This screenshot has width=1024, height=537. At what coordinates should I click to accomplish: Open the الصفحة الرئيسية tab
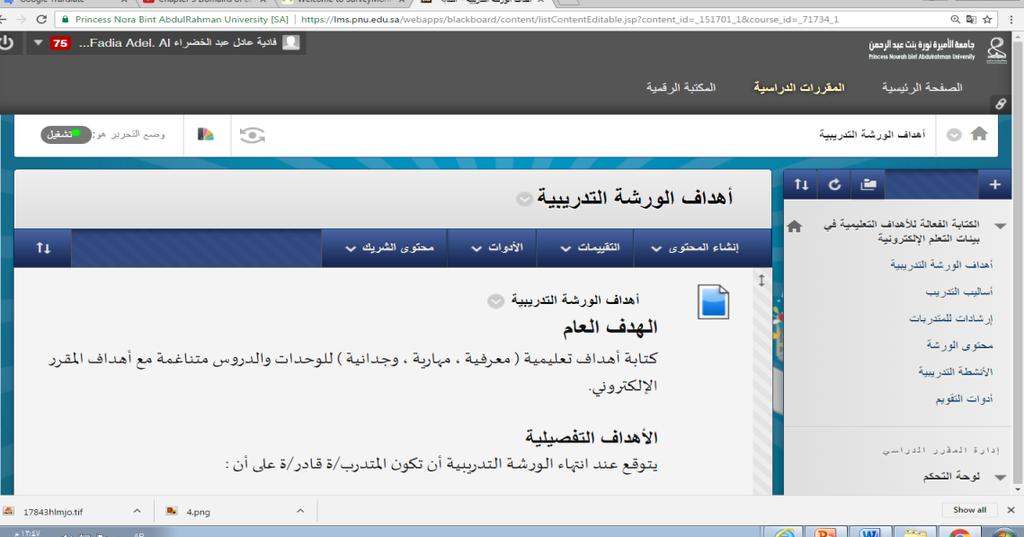[x=921, y=87]
